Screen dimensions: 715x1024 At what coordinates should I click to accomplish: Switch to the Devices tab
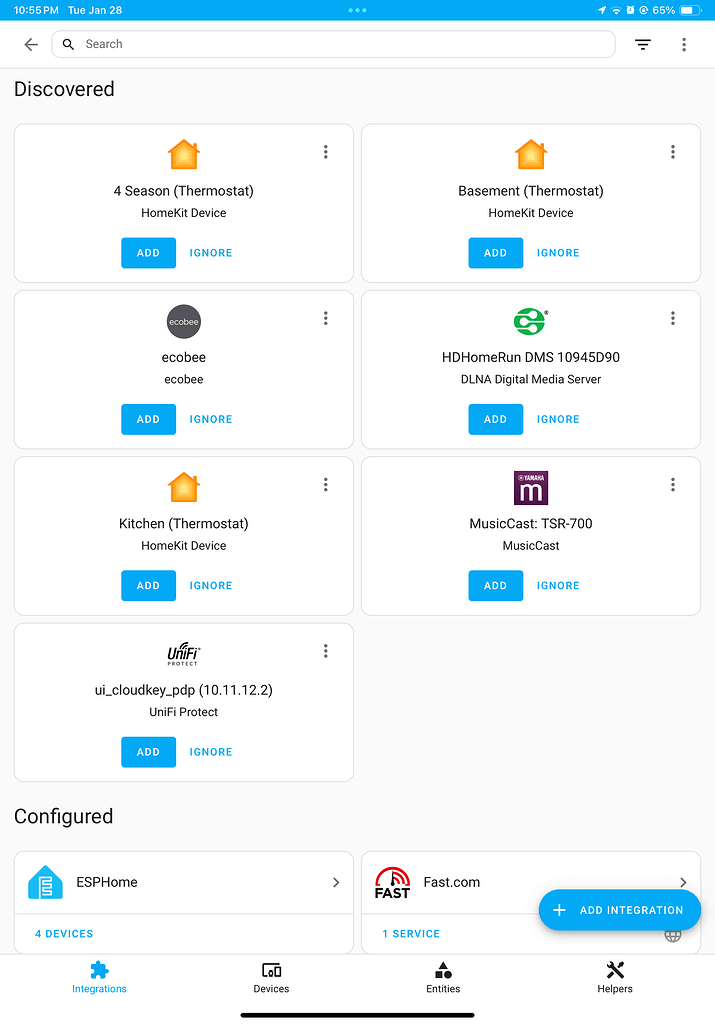pyautogui.click(x=271, y=977)
